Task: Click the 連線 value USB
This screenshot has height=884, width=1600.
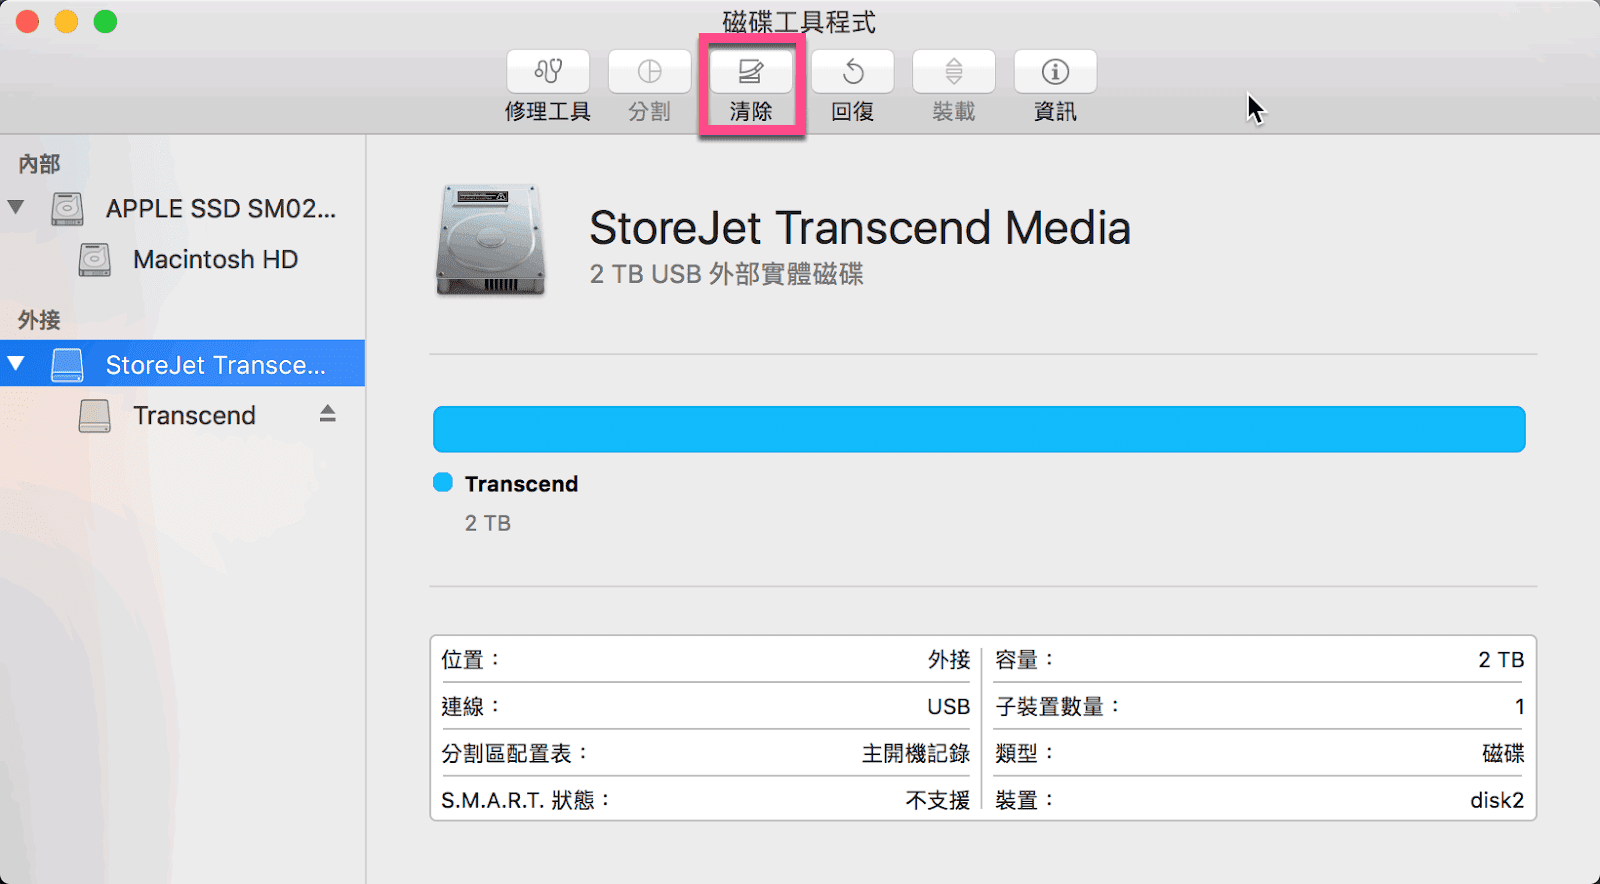Action: pyautogui.click(x=949, y=707)
